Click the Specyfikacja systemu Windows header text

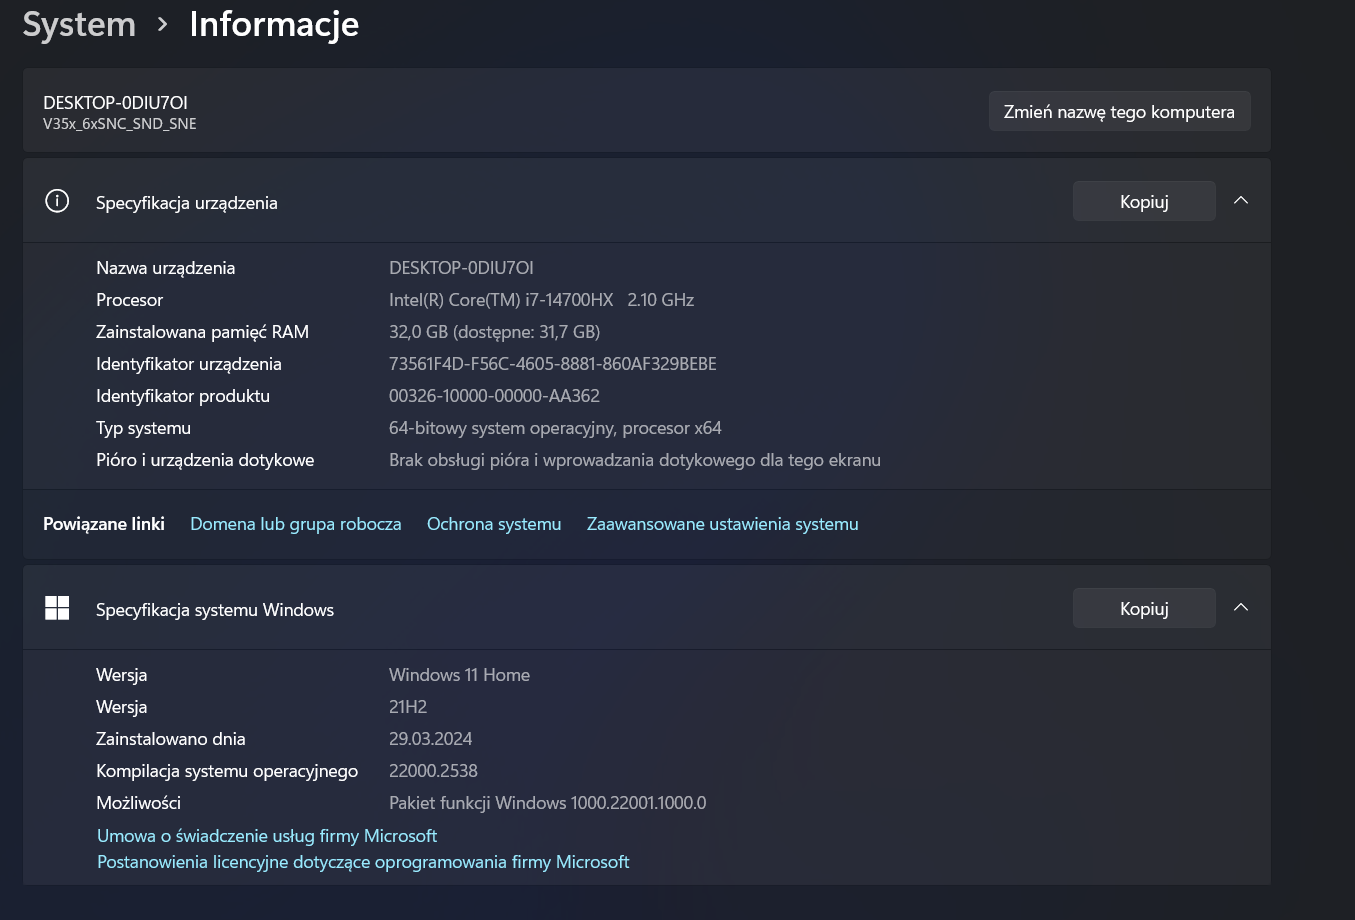tap(215, 610)
